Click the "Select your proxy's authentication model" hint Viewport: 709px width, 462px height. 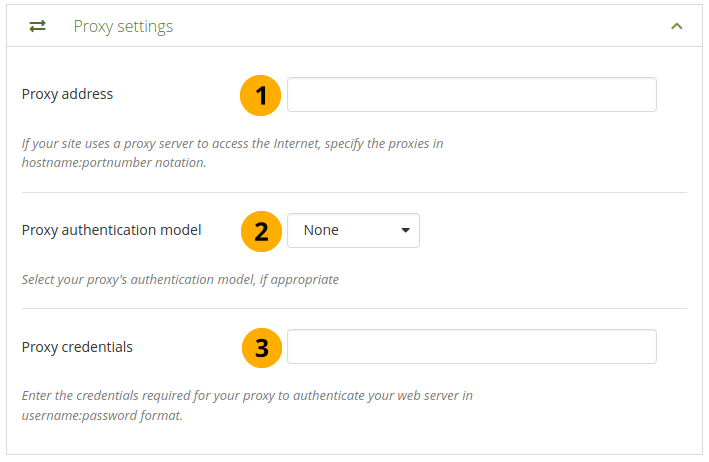[x=180, y=280]
